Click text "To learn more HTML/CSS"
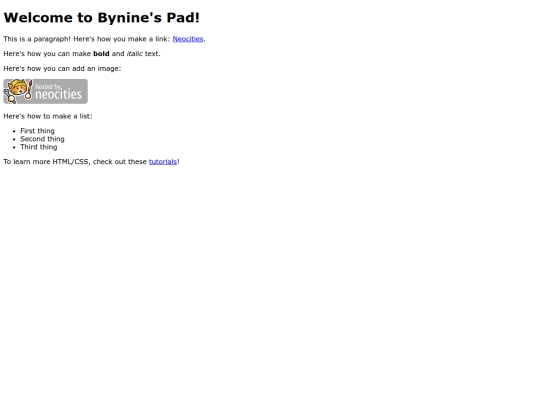Viewport: 540px width, 405px height. point(47,162)
